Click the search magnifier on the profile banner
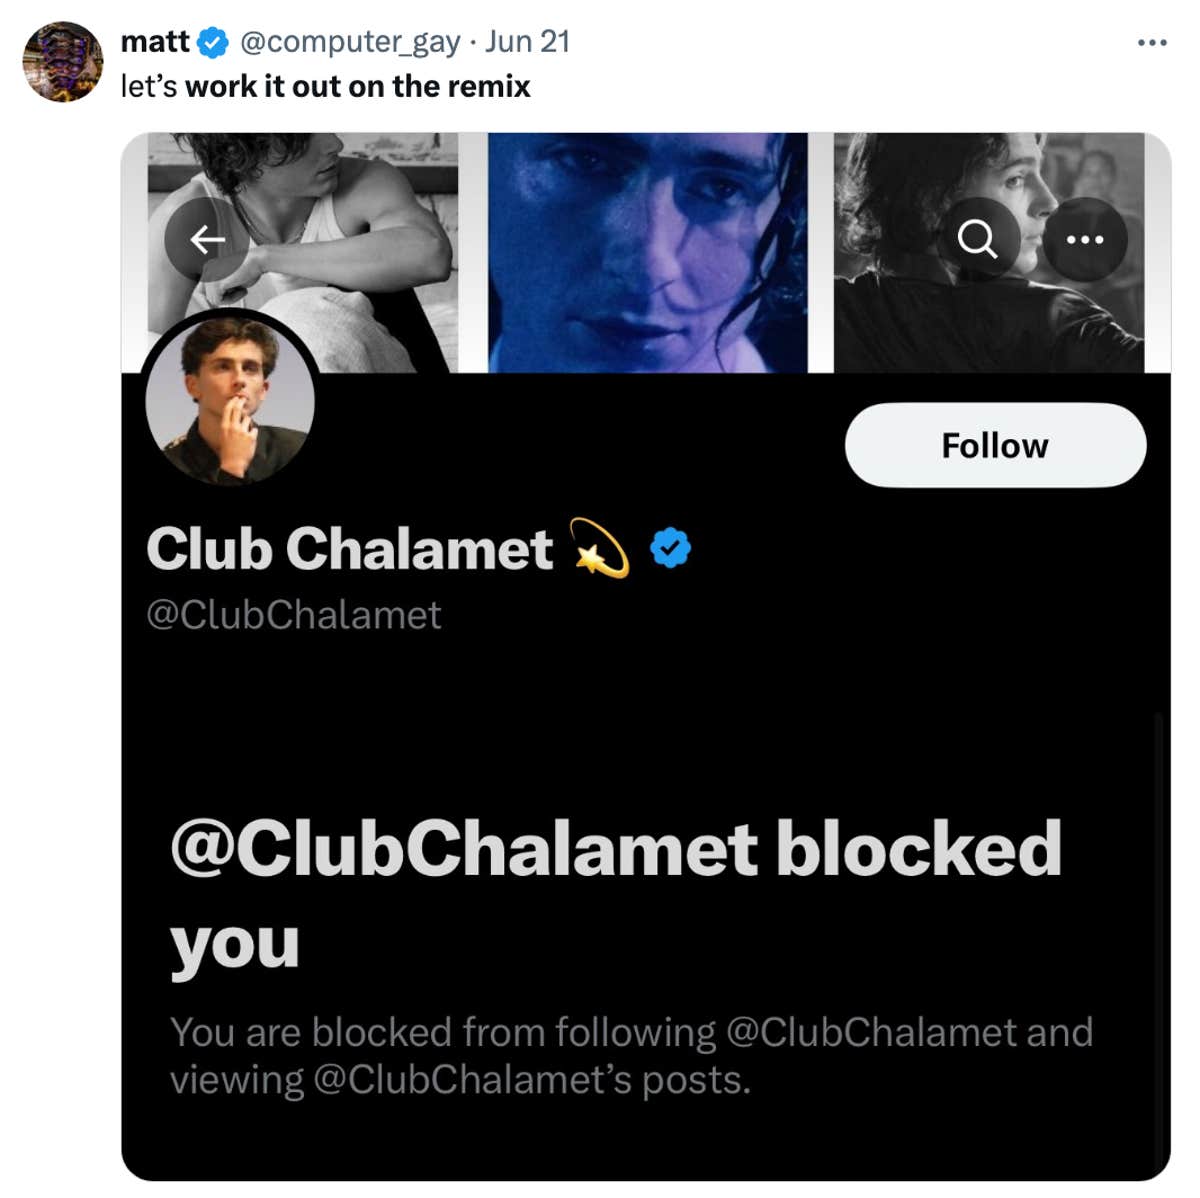 click(978, 240)
